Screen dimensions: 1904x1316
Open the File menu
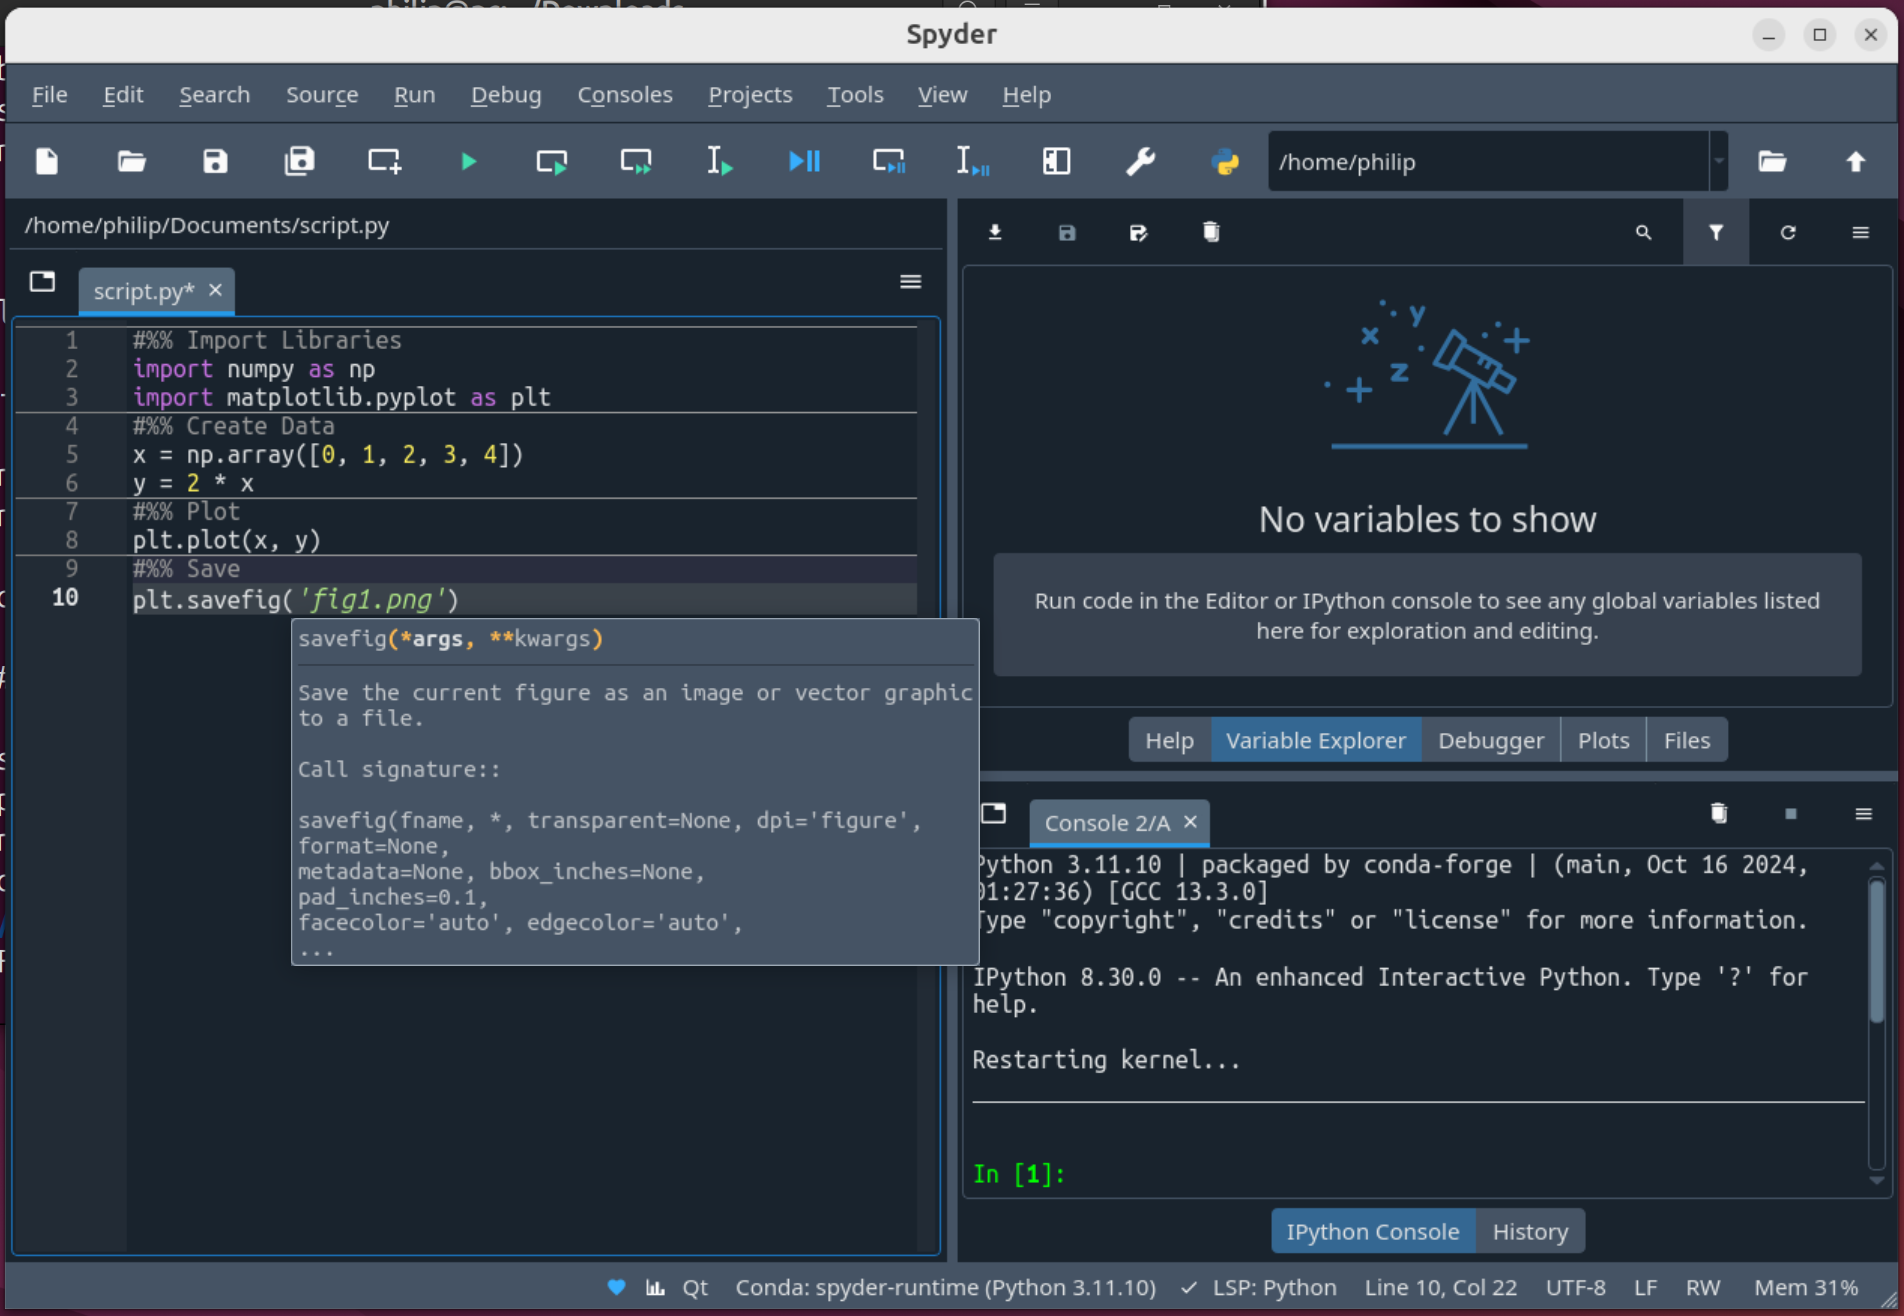(x=50, y=94)
